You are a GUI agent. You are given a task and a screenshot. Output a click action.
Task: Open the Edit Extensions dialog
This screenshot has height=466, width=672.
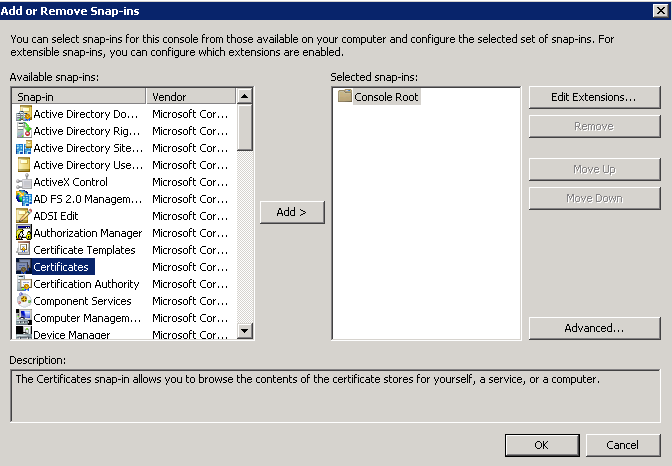point(594,97)
